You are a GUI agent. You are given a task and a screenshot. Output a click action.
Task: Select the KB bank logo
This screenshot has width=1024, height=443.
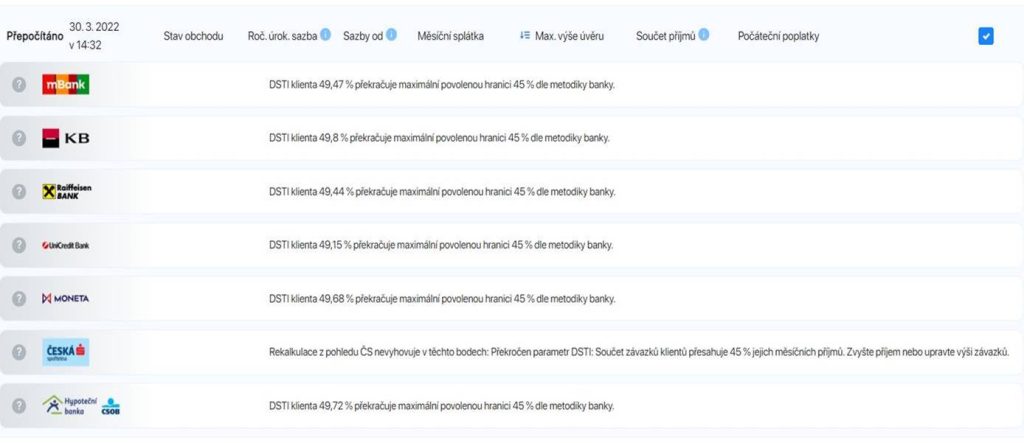pyautogui.click(x=66, y=138)
